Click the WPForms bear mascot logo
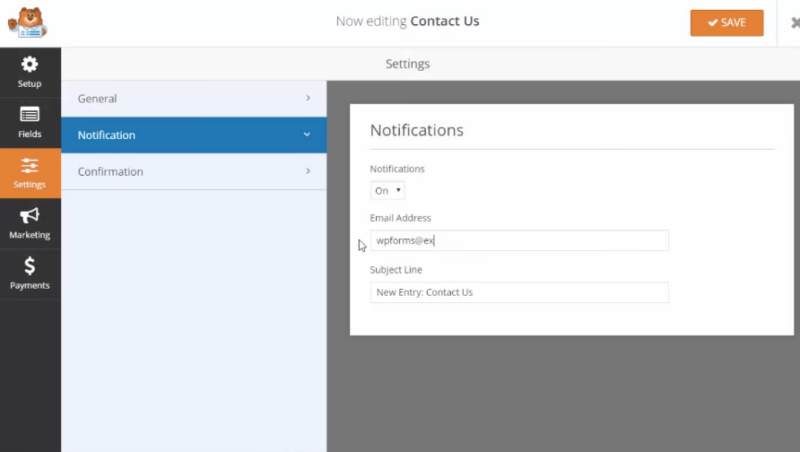800x452 pixels. (x=30, y=22)
